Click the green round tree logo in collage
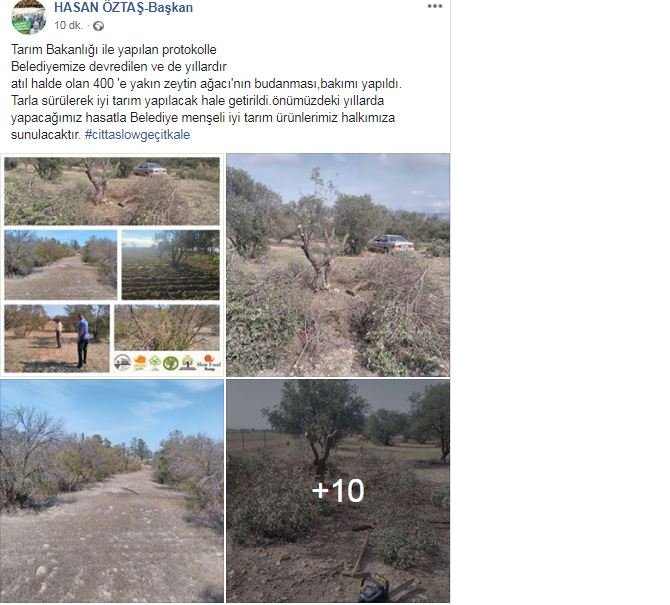Screen dimensions: 670x605 tap(170, 363)
